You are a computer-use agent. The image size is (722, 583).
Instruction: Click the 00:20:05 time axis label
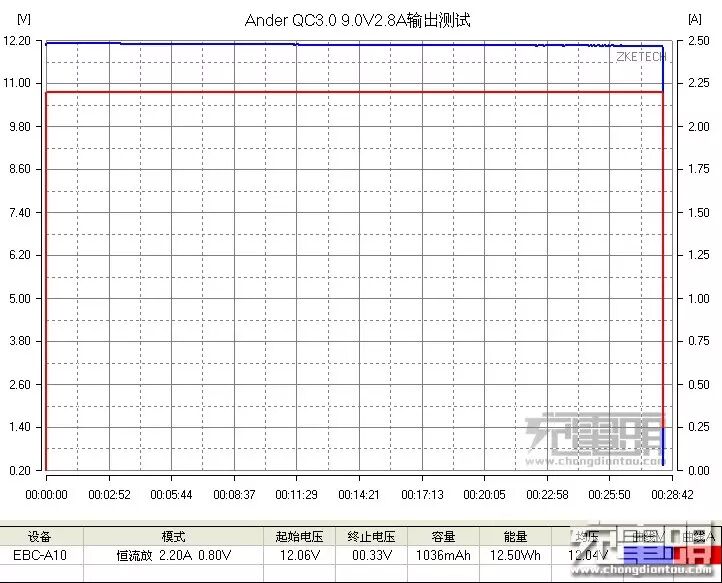(x=484, y=495)
